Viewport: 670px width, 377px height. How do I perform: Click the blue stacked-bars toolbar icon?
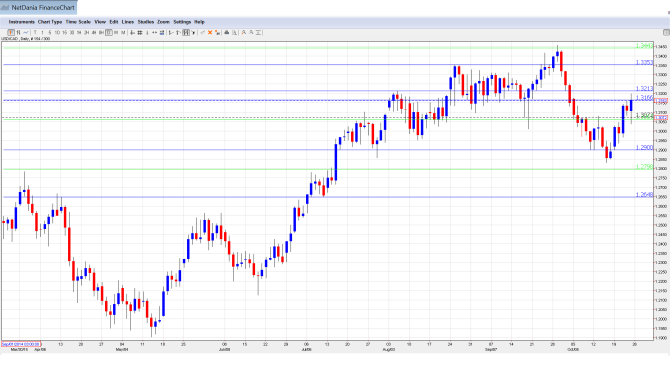click(x=162, y=32)
